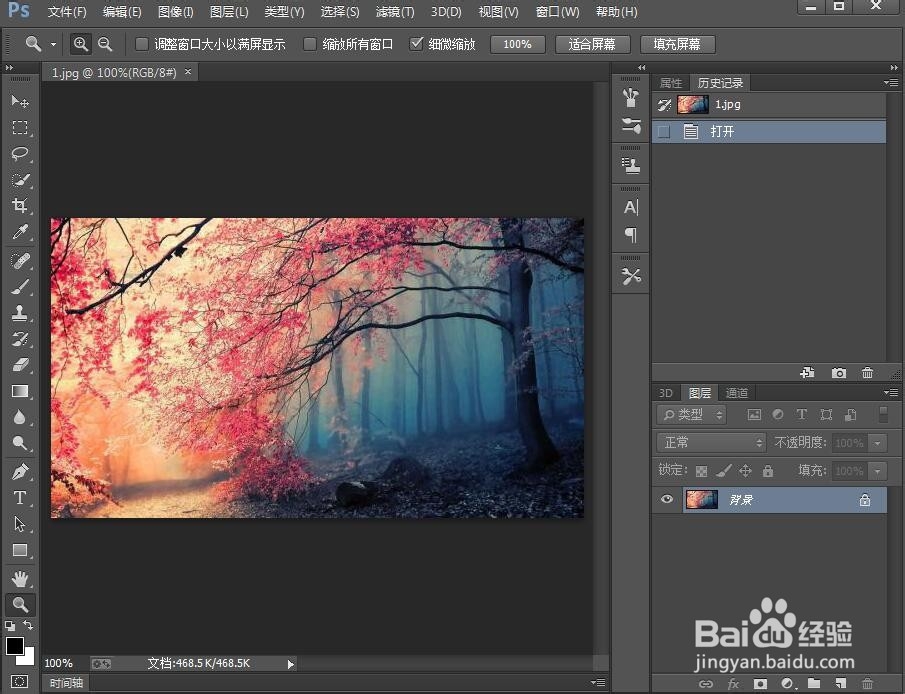Open the Paragraph panel icon
Image resolution: width=905 pixels, height=694 pixels.
point(630,235)
